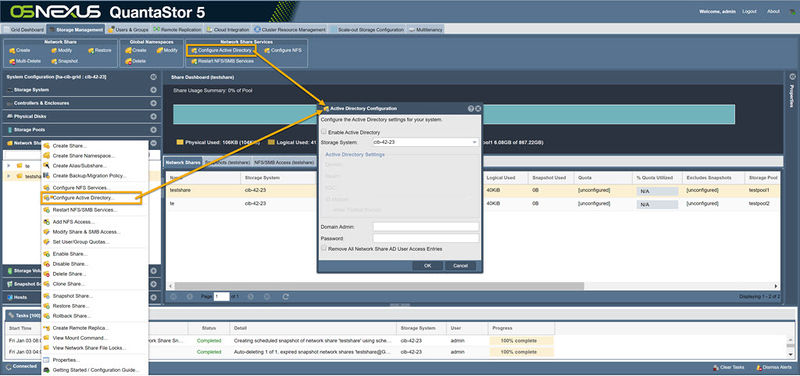Click the Connected status indicator
The image size is (800, 376).
[21, 366]
